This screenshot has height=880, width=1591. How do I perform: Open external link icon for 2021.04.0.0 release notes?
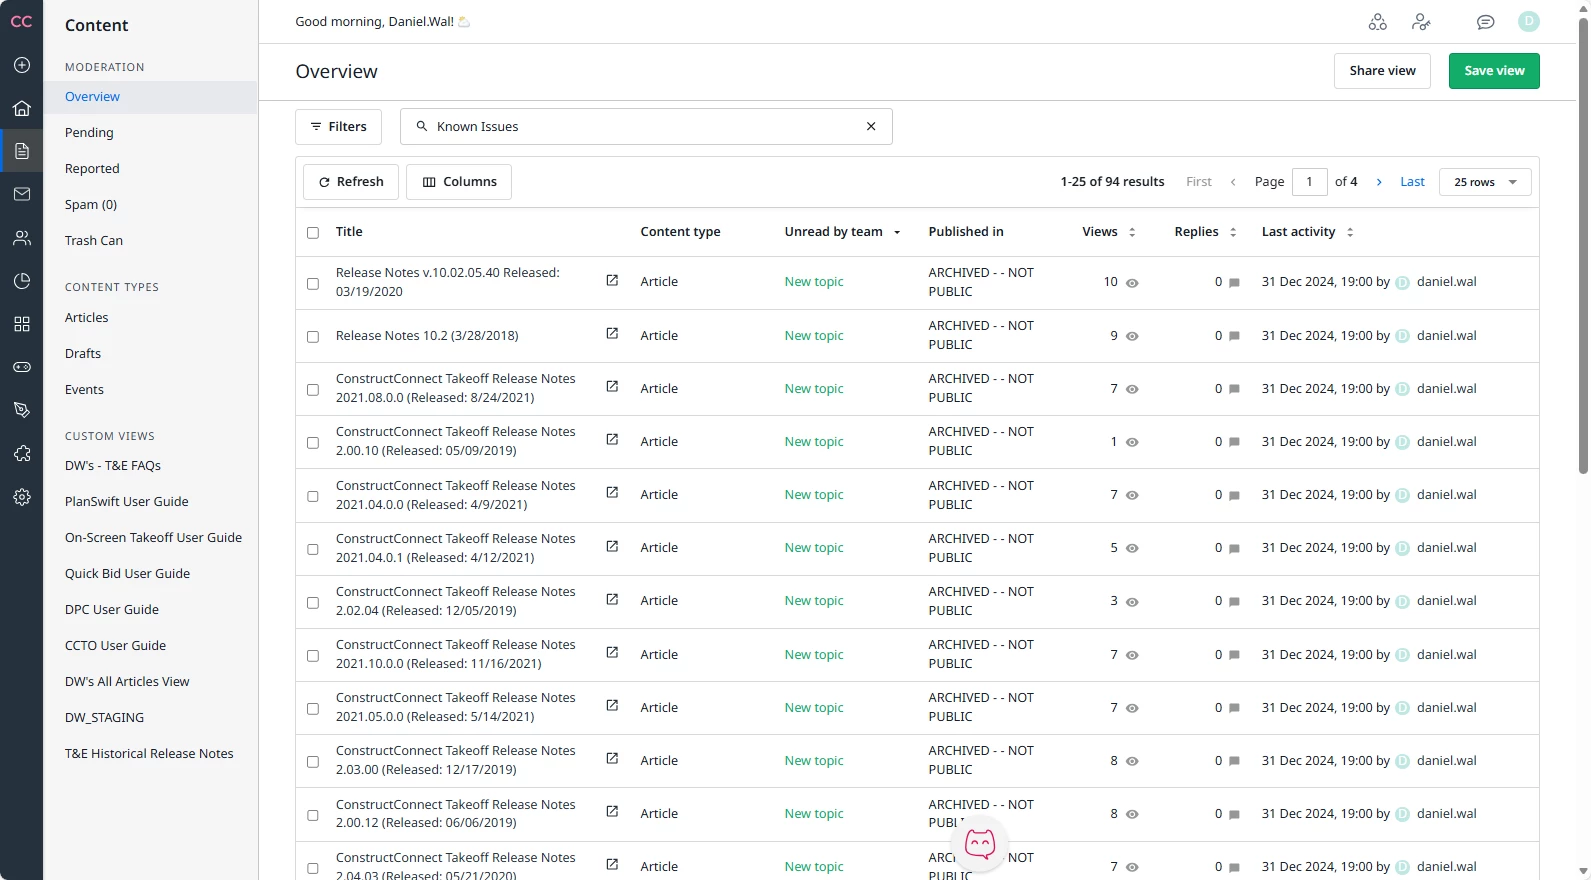coord(612,493)
